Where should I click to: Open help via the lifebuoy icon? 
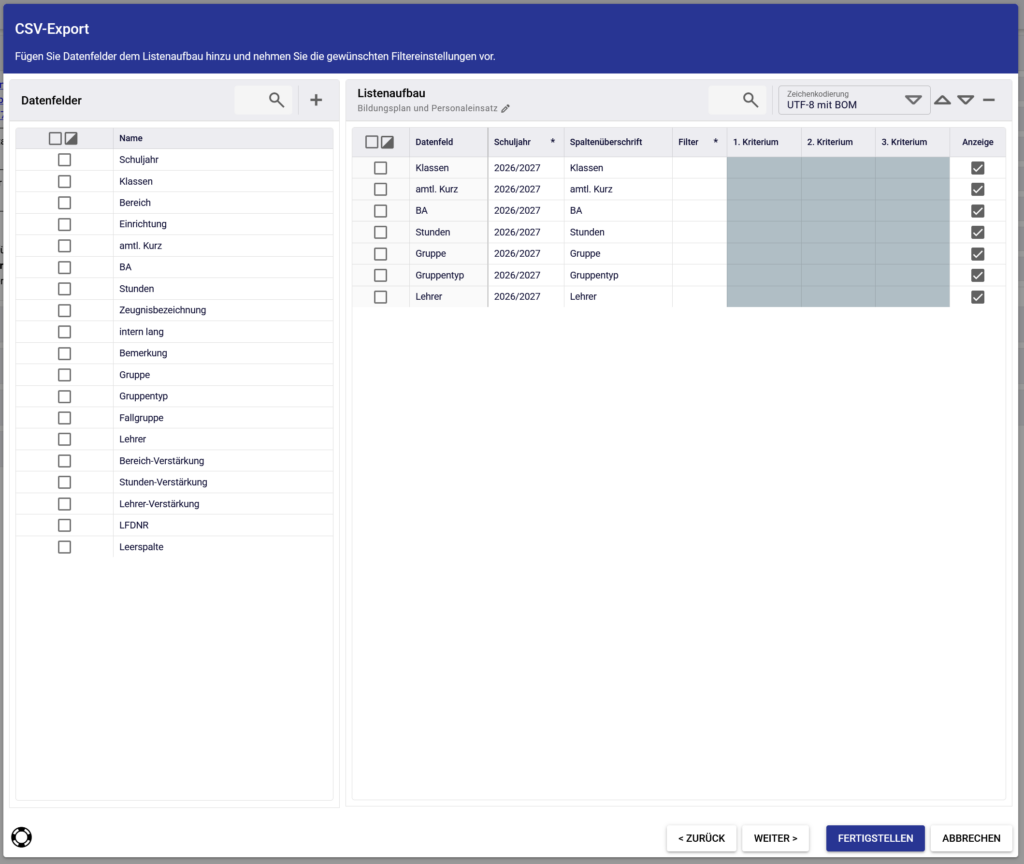tap(22, 837)
